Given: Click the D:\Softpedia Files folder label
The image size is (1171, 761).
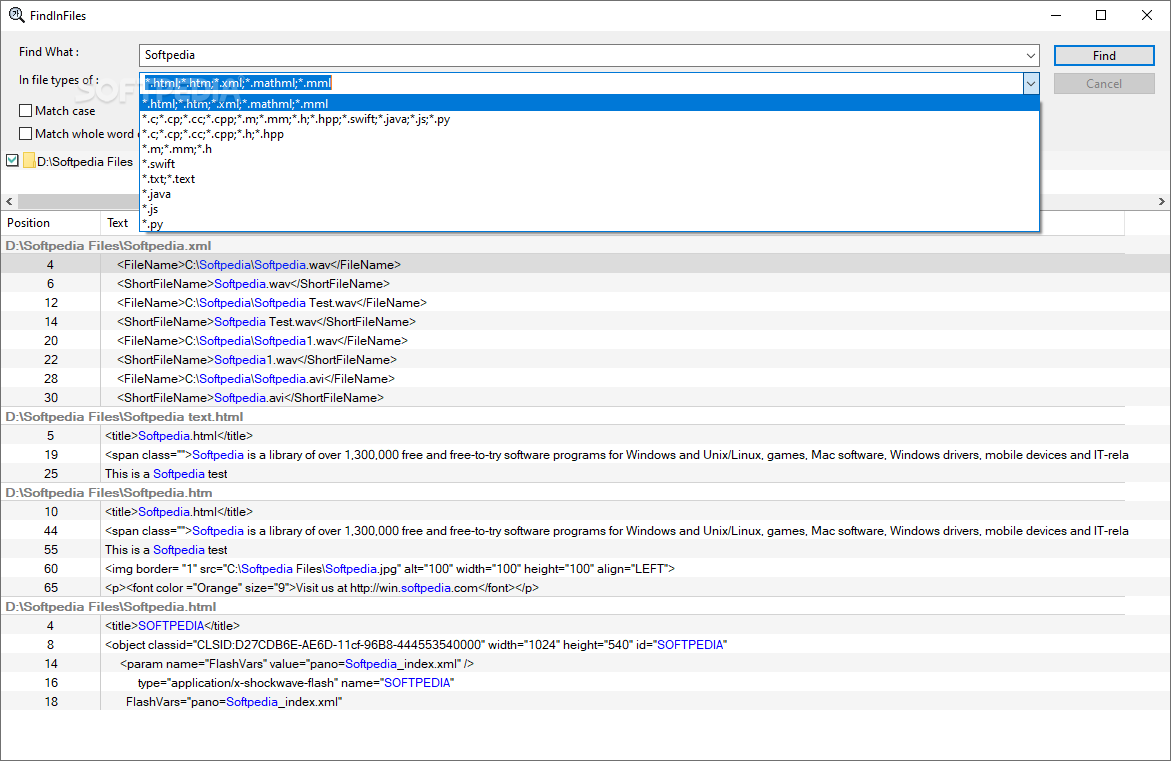Looking at the screenshot, I should pyautogui.click(x=85, y=161).
